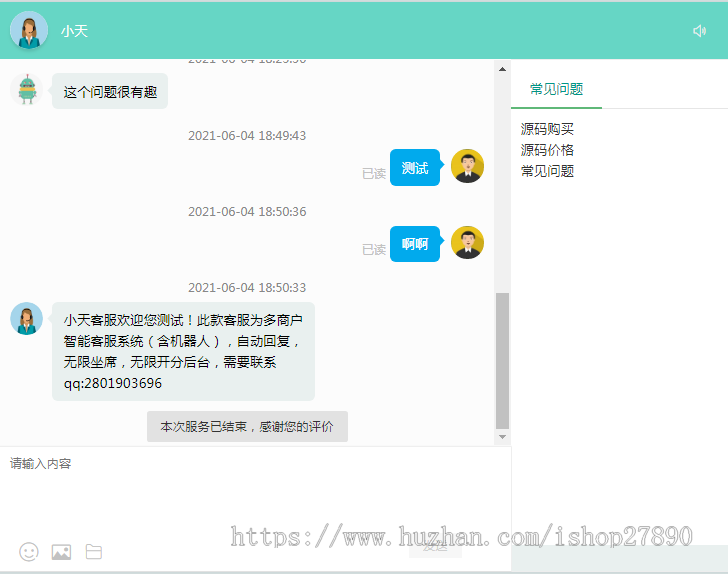
Task: Click timestamp 2021-06-04 18:50:36
Action: pos(247,212)
